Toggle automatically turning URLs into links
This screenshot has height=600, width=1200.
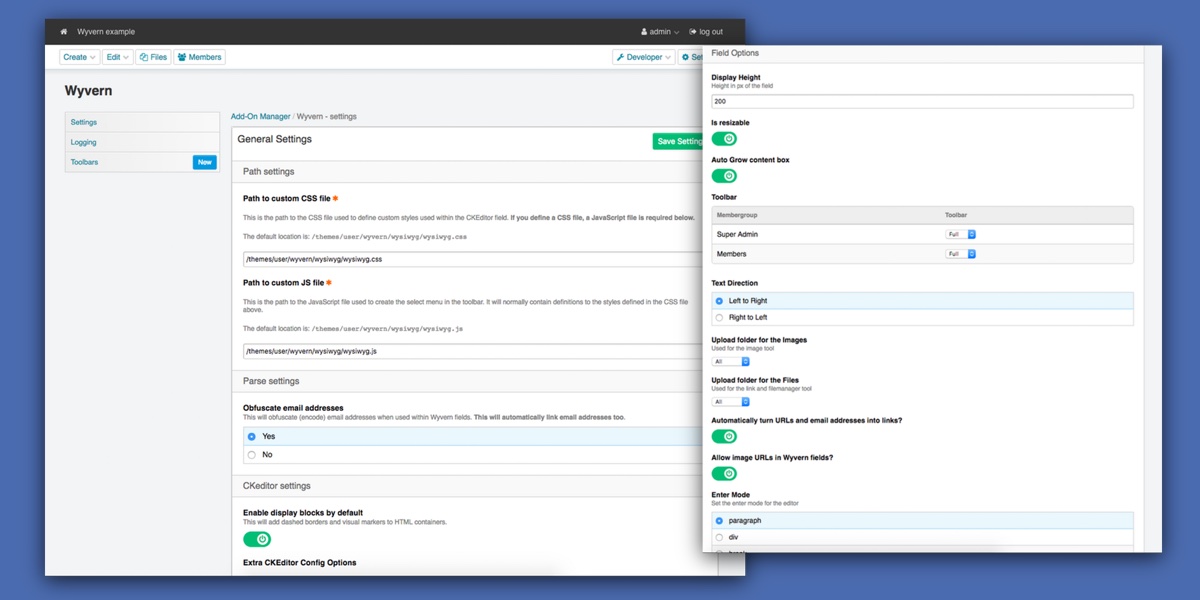(x=724, y=436)
